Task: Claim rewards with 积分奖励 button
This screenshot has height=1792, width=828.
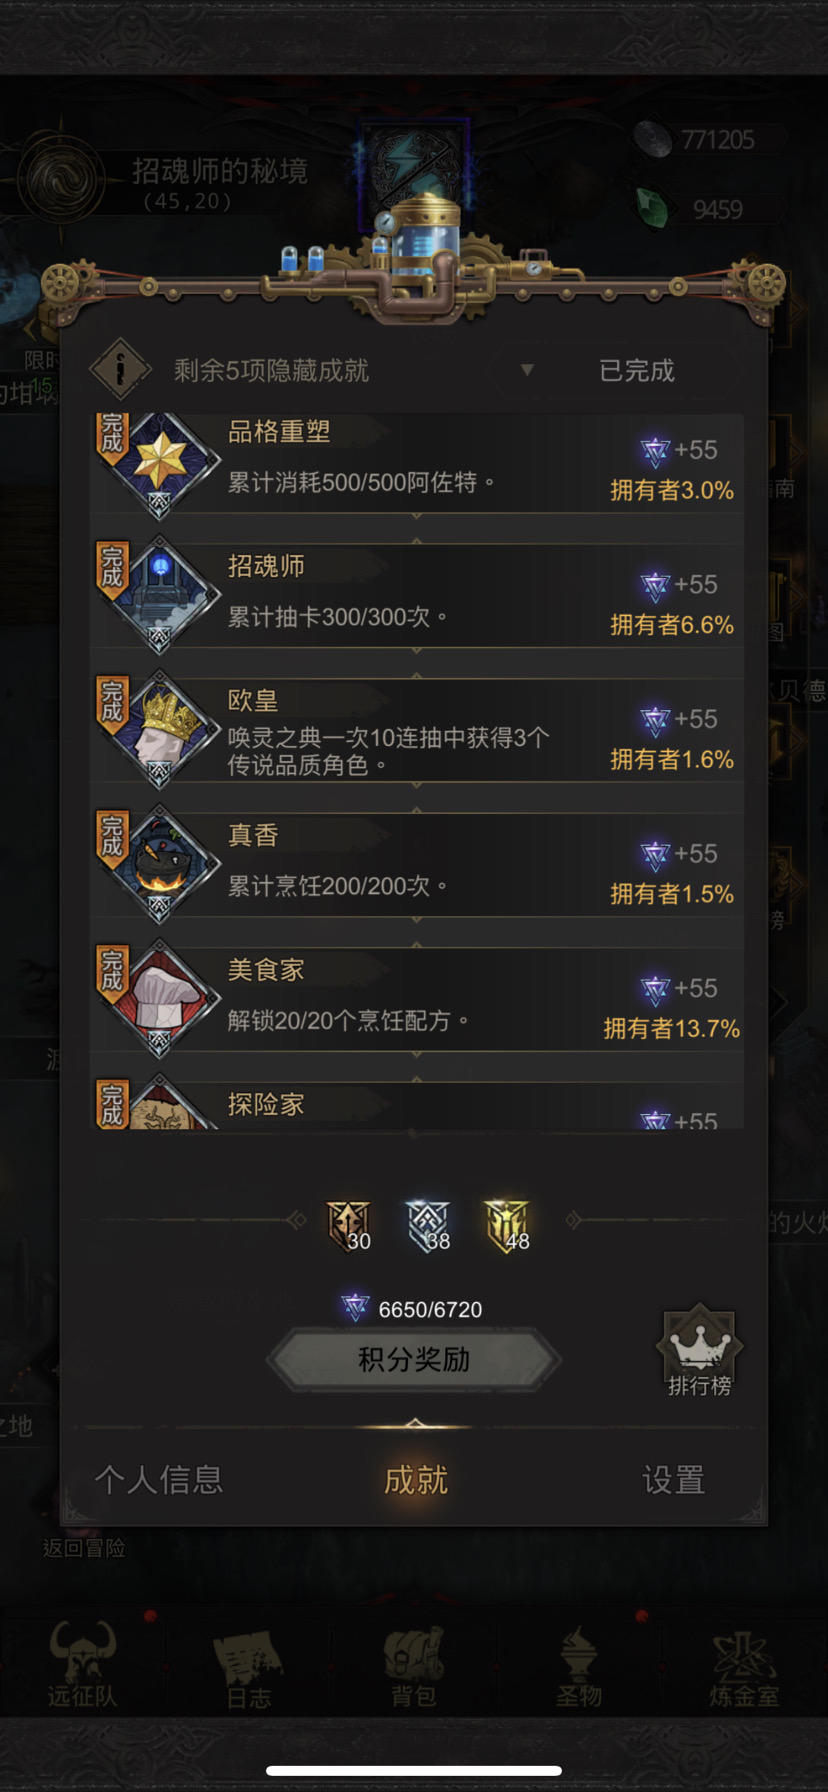Action: click(x=414, y=1359)
